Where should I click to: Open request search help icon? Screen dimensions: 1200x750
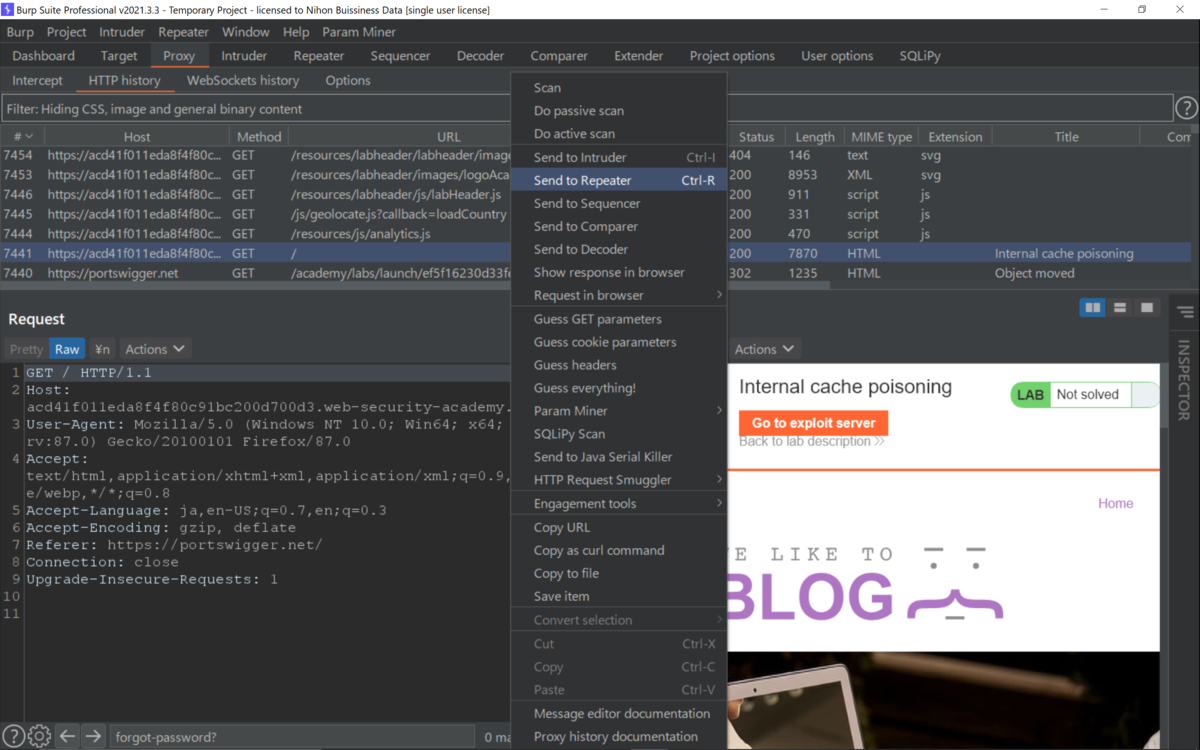click(13, 736)
